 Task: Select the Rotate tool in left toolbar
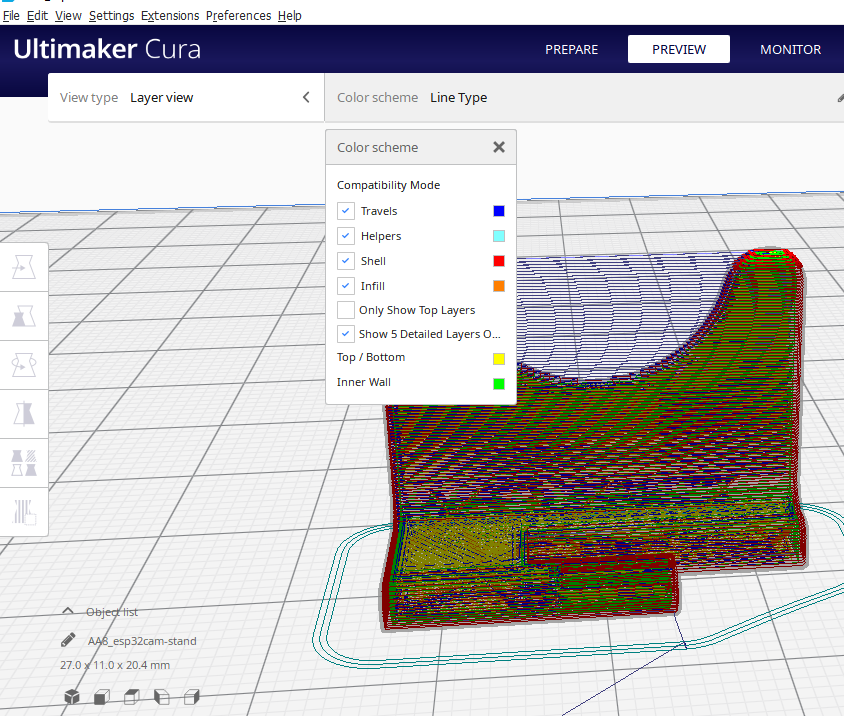click(24, 366)
